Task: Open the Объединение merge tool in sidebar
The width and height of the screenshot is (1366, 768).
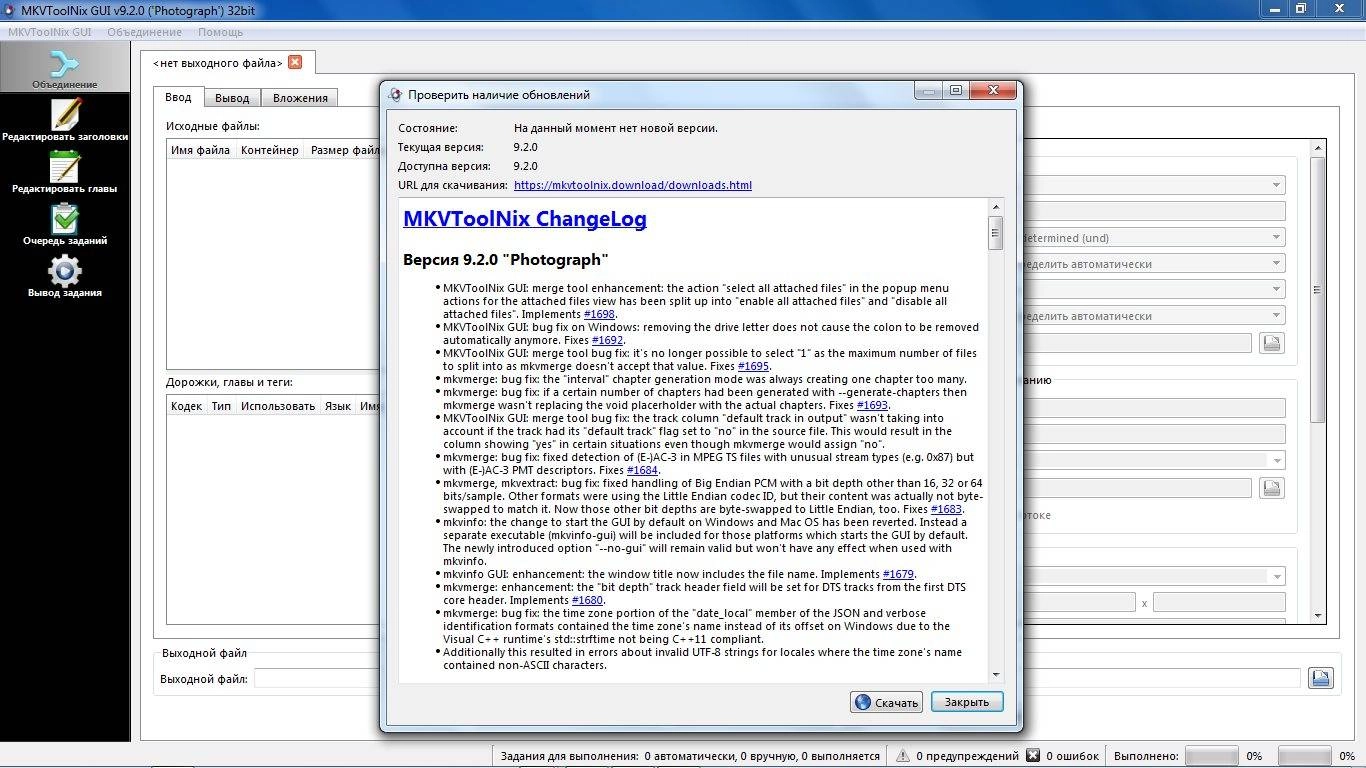Action: click(x=65, y=67)
